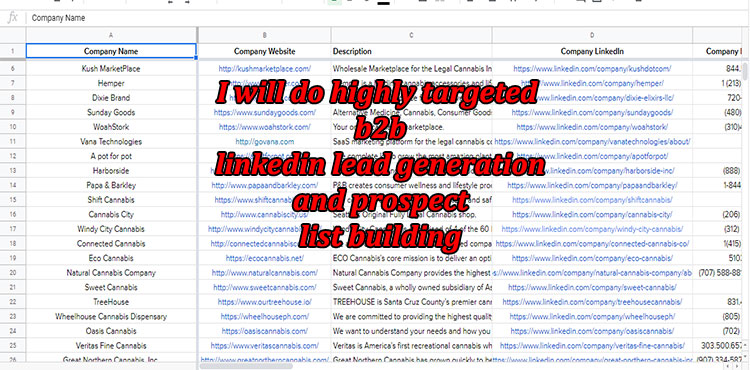Screen dimensions: 750x370
Task: Select row 11 header number
Action: [12, 141]
